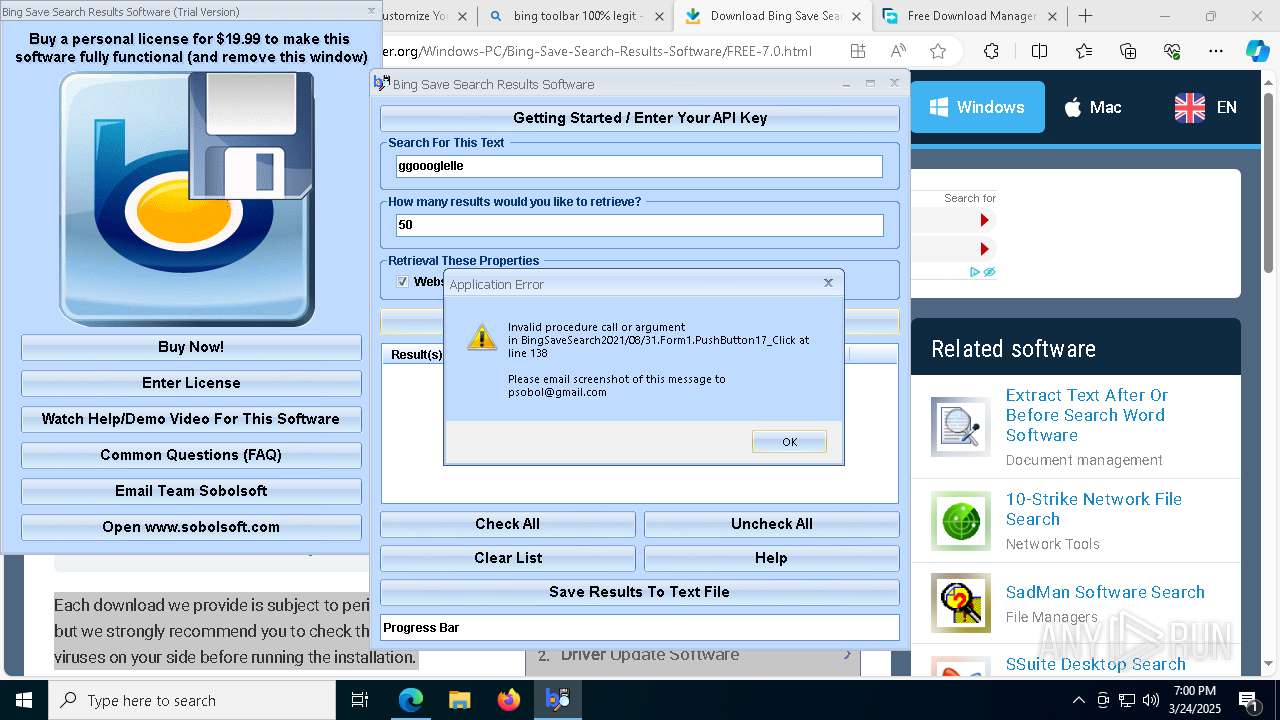
Task: Click the Bing floppy disk logo image
Action: point(187,198)
